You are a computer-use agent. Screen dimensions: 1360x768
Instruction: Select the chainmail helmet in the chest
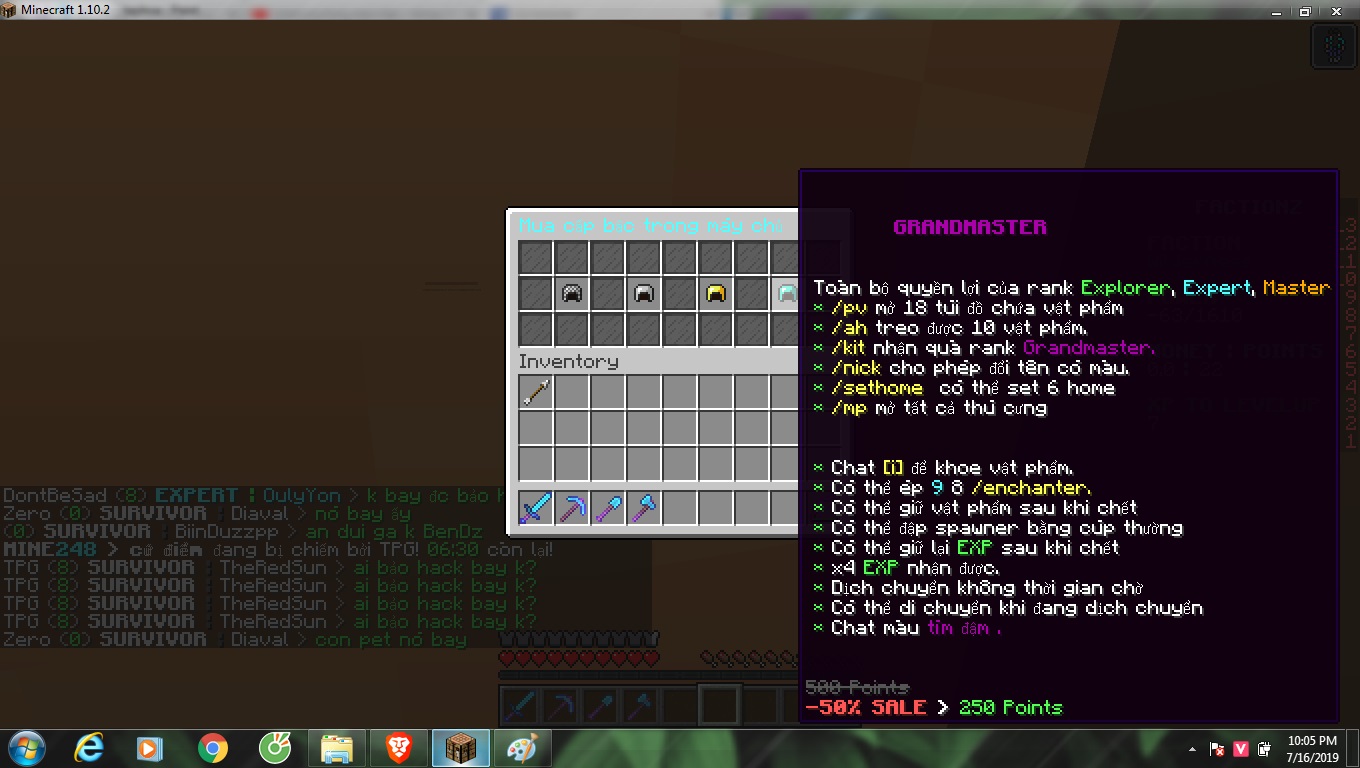tap(572, 294)
